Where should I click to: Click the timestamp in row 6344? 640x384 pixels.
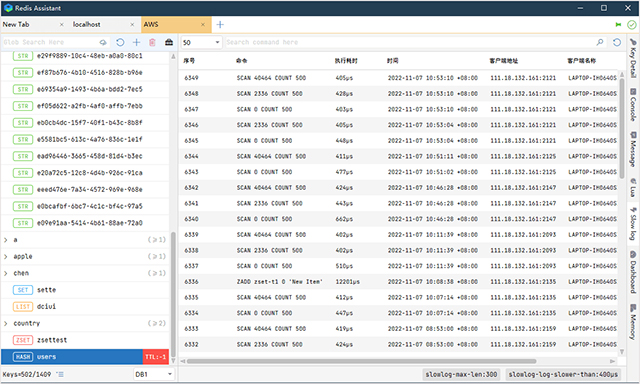coord(433,156)
